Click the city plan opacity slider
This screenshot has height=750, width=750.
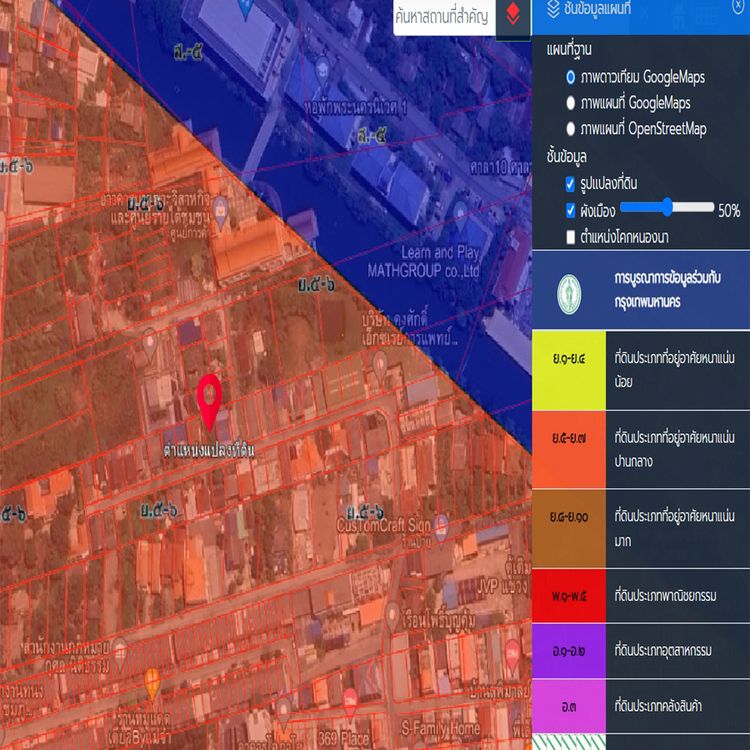click(664, 208)
